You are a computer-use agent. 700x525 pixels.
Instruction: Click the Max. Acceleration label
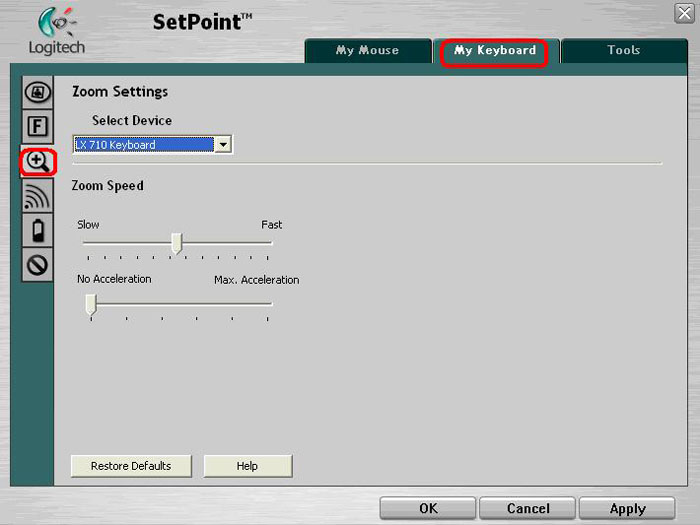click(x=257, y=280)
